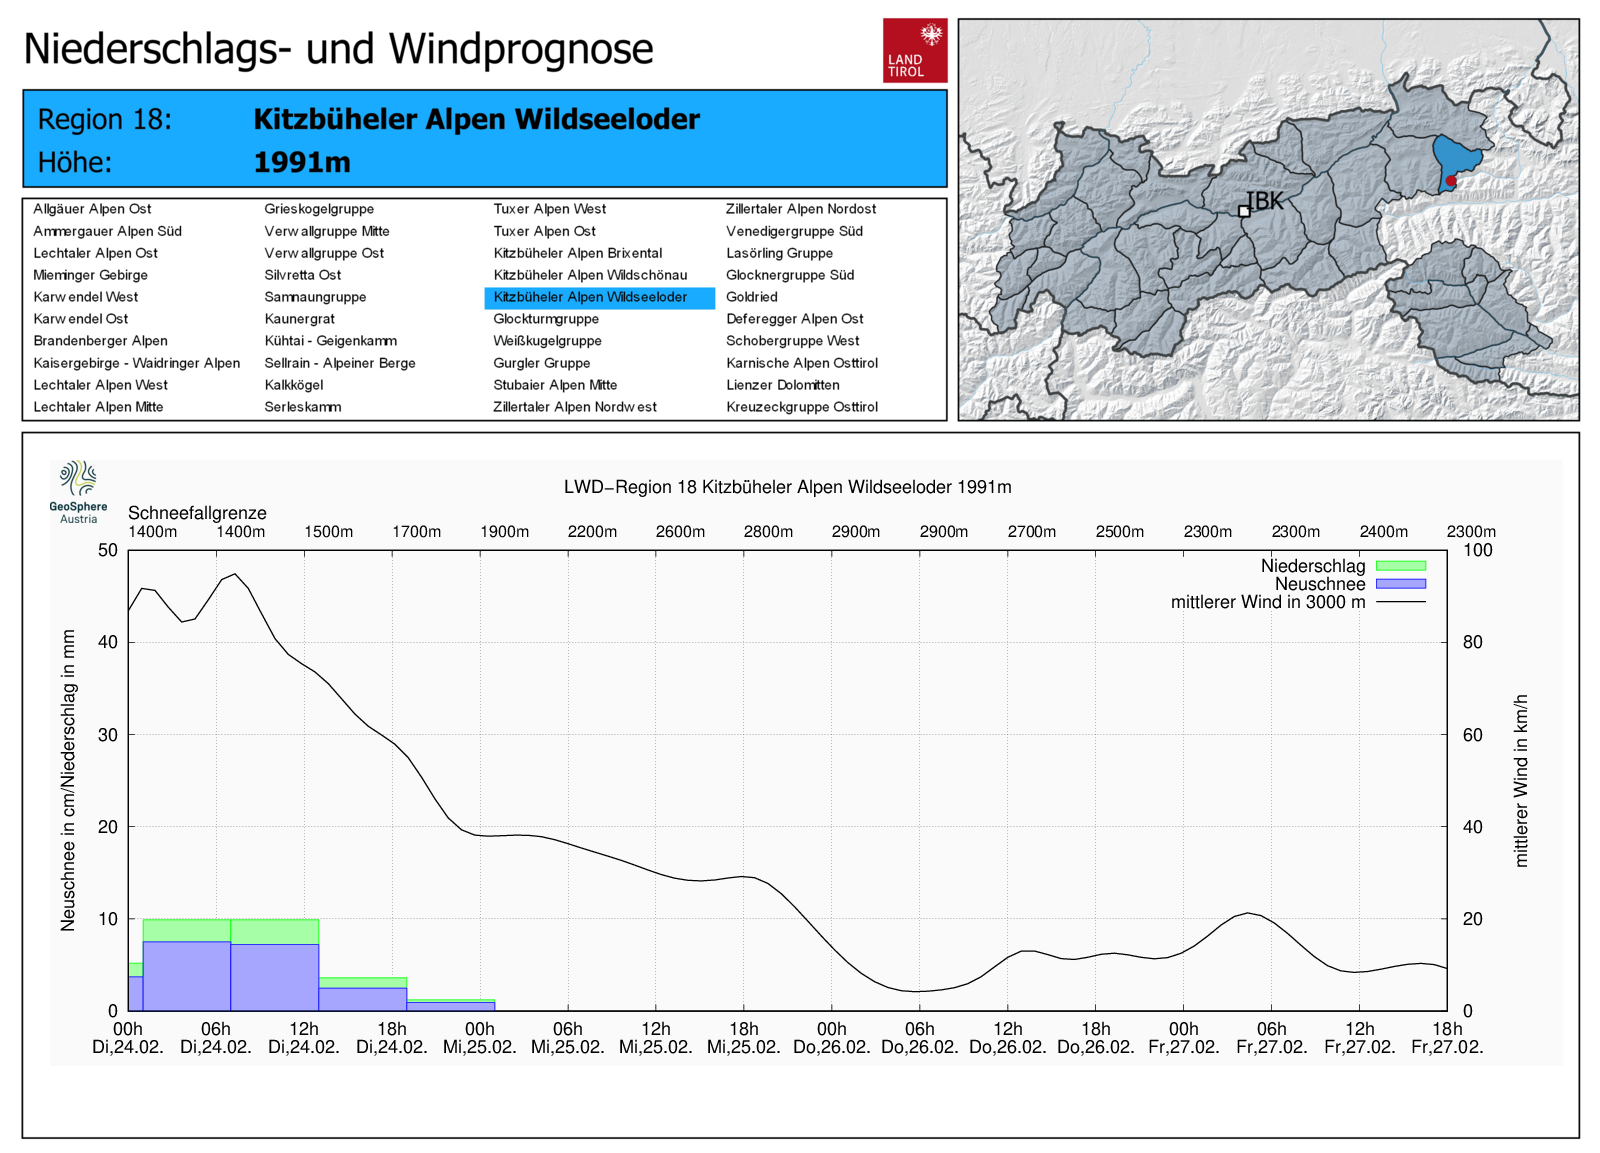The width and height of the screenshot is (1600, 1153).
Task: Open Stubaier Alpen Mitte forecast
Action: click(555, 385)
